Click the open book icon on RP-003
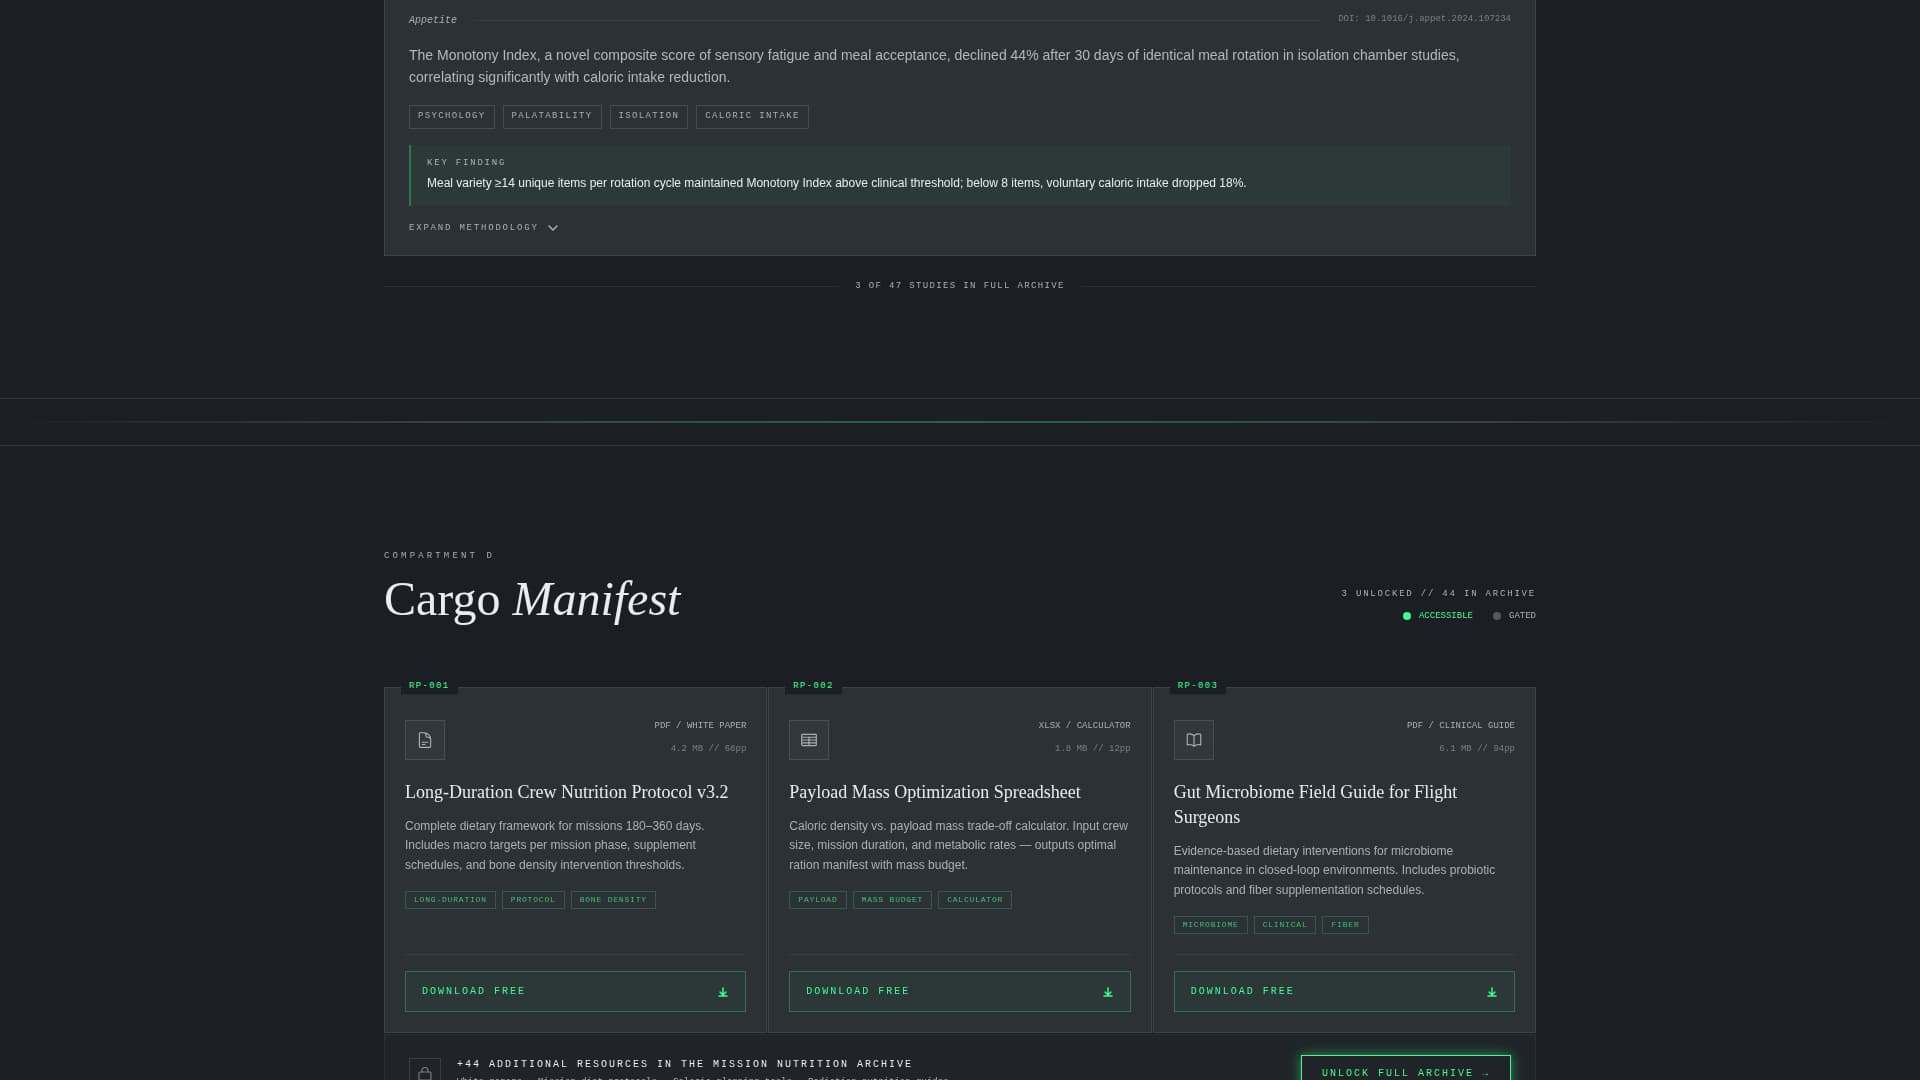The height and width of the screenshot is (1080, 1920). pyautogui.click(x=1193, y=740)
